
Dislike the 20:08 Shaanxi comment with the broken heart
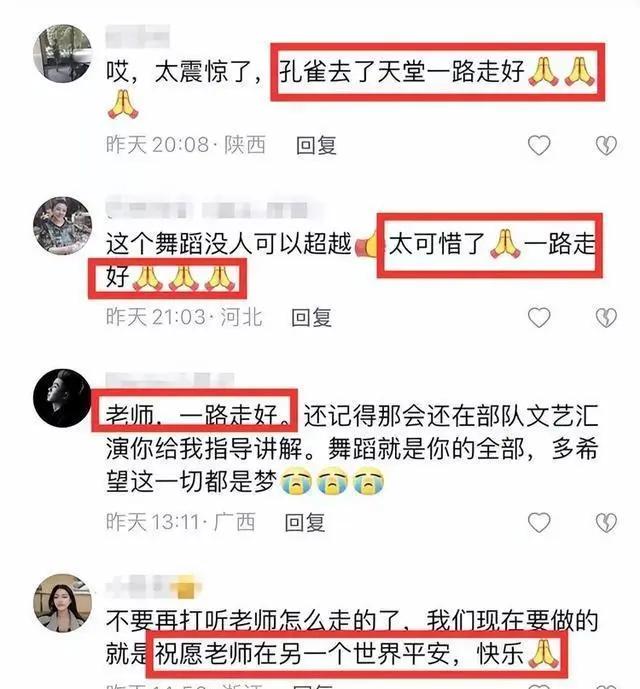tap(606, 145)
